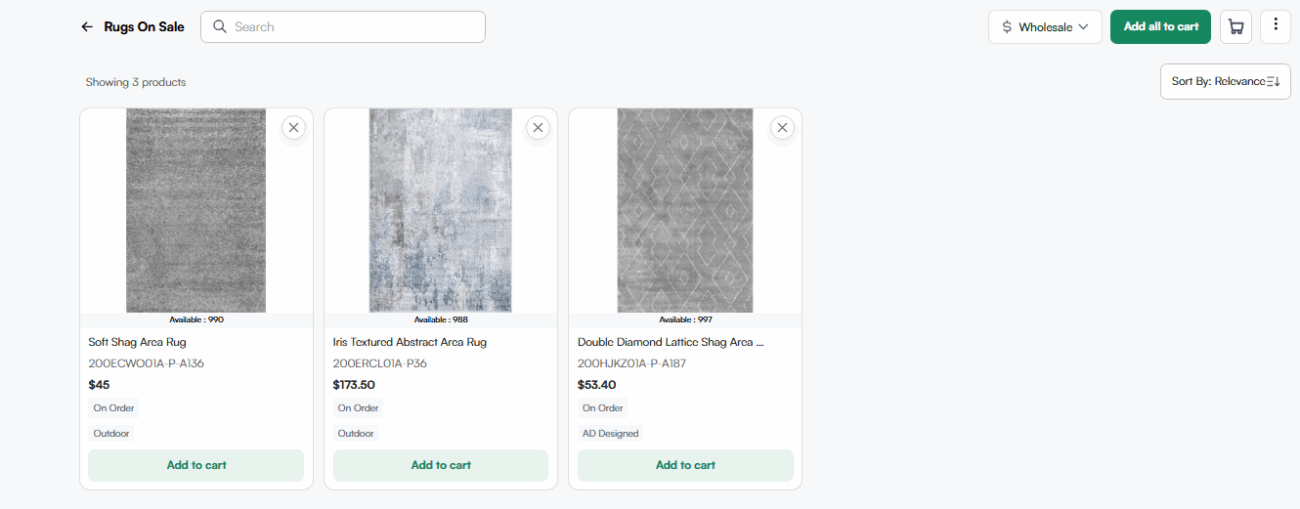Screen dimensions: 1300x509
Task: Open the Iris Textured Abstract rug image
Action: (x=440, y=210)
